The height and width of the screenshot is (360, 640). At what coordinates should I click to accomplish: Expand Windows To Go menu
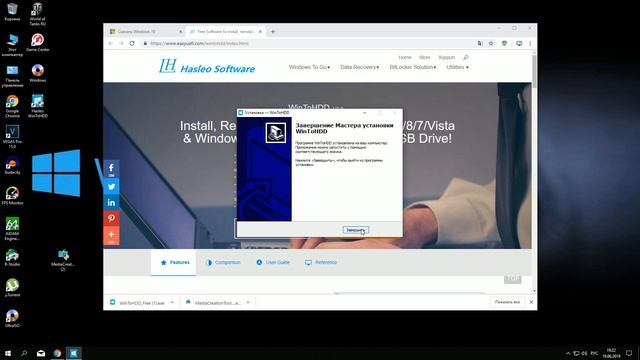tap(309, 67)
